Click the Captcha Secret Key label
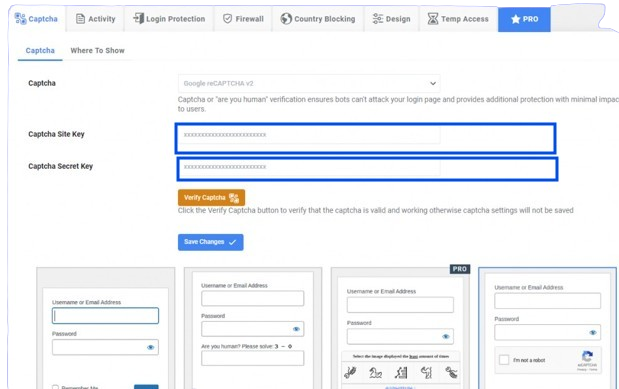Image resolution: width=619 pixels, height=389 pixels. coord(60,166)
